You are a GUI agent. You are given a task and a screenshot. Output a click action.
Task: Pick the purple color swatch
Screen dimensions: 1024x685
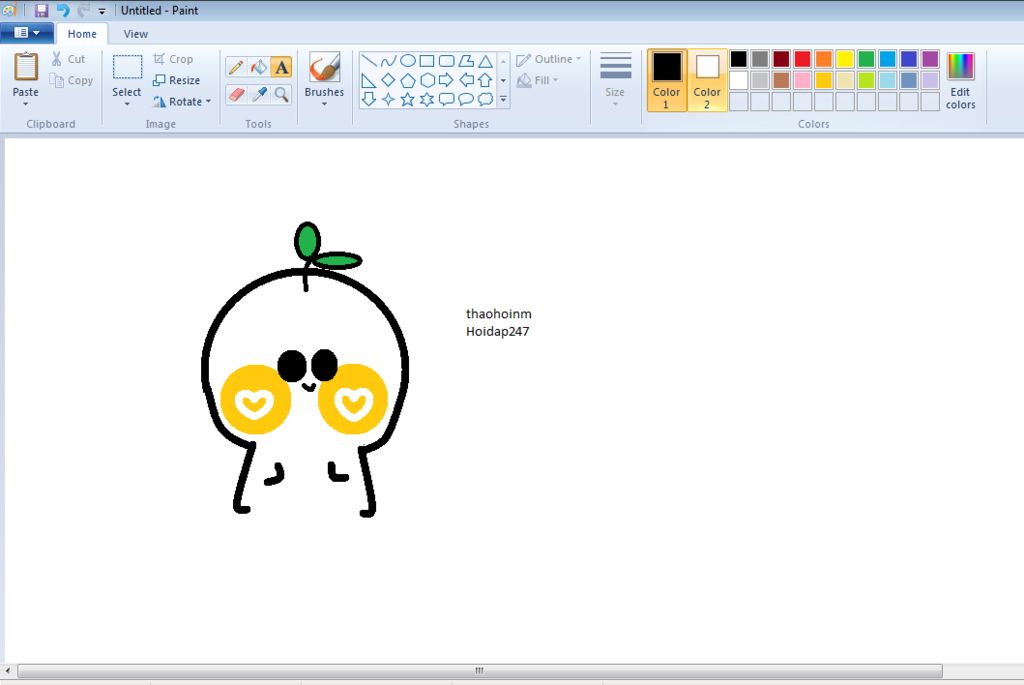(x=930, y=59)
